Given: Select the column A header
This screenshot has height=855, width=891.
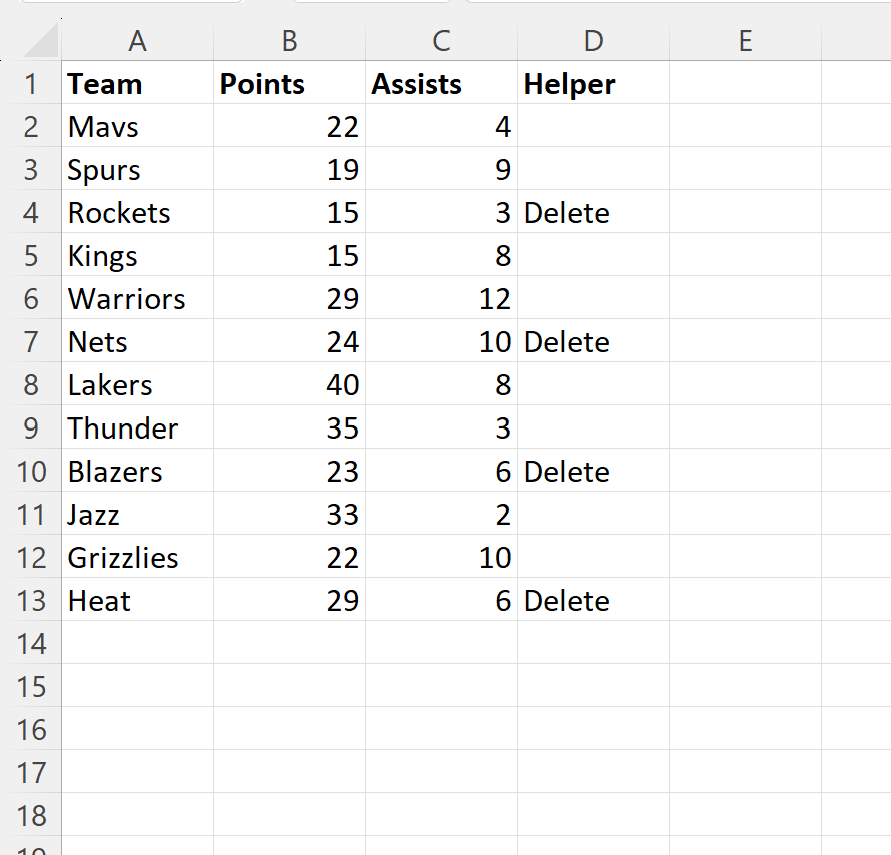Looking at the screenshot, I should pos(137,41).
